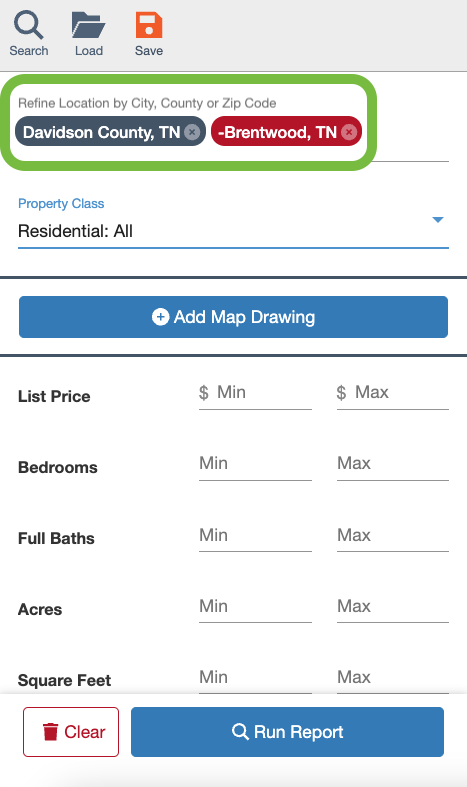467x787 pixels.
Task: Click the orange Save disk icon
Action: (x=149, y=25)
